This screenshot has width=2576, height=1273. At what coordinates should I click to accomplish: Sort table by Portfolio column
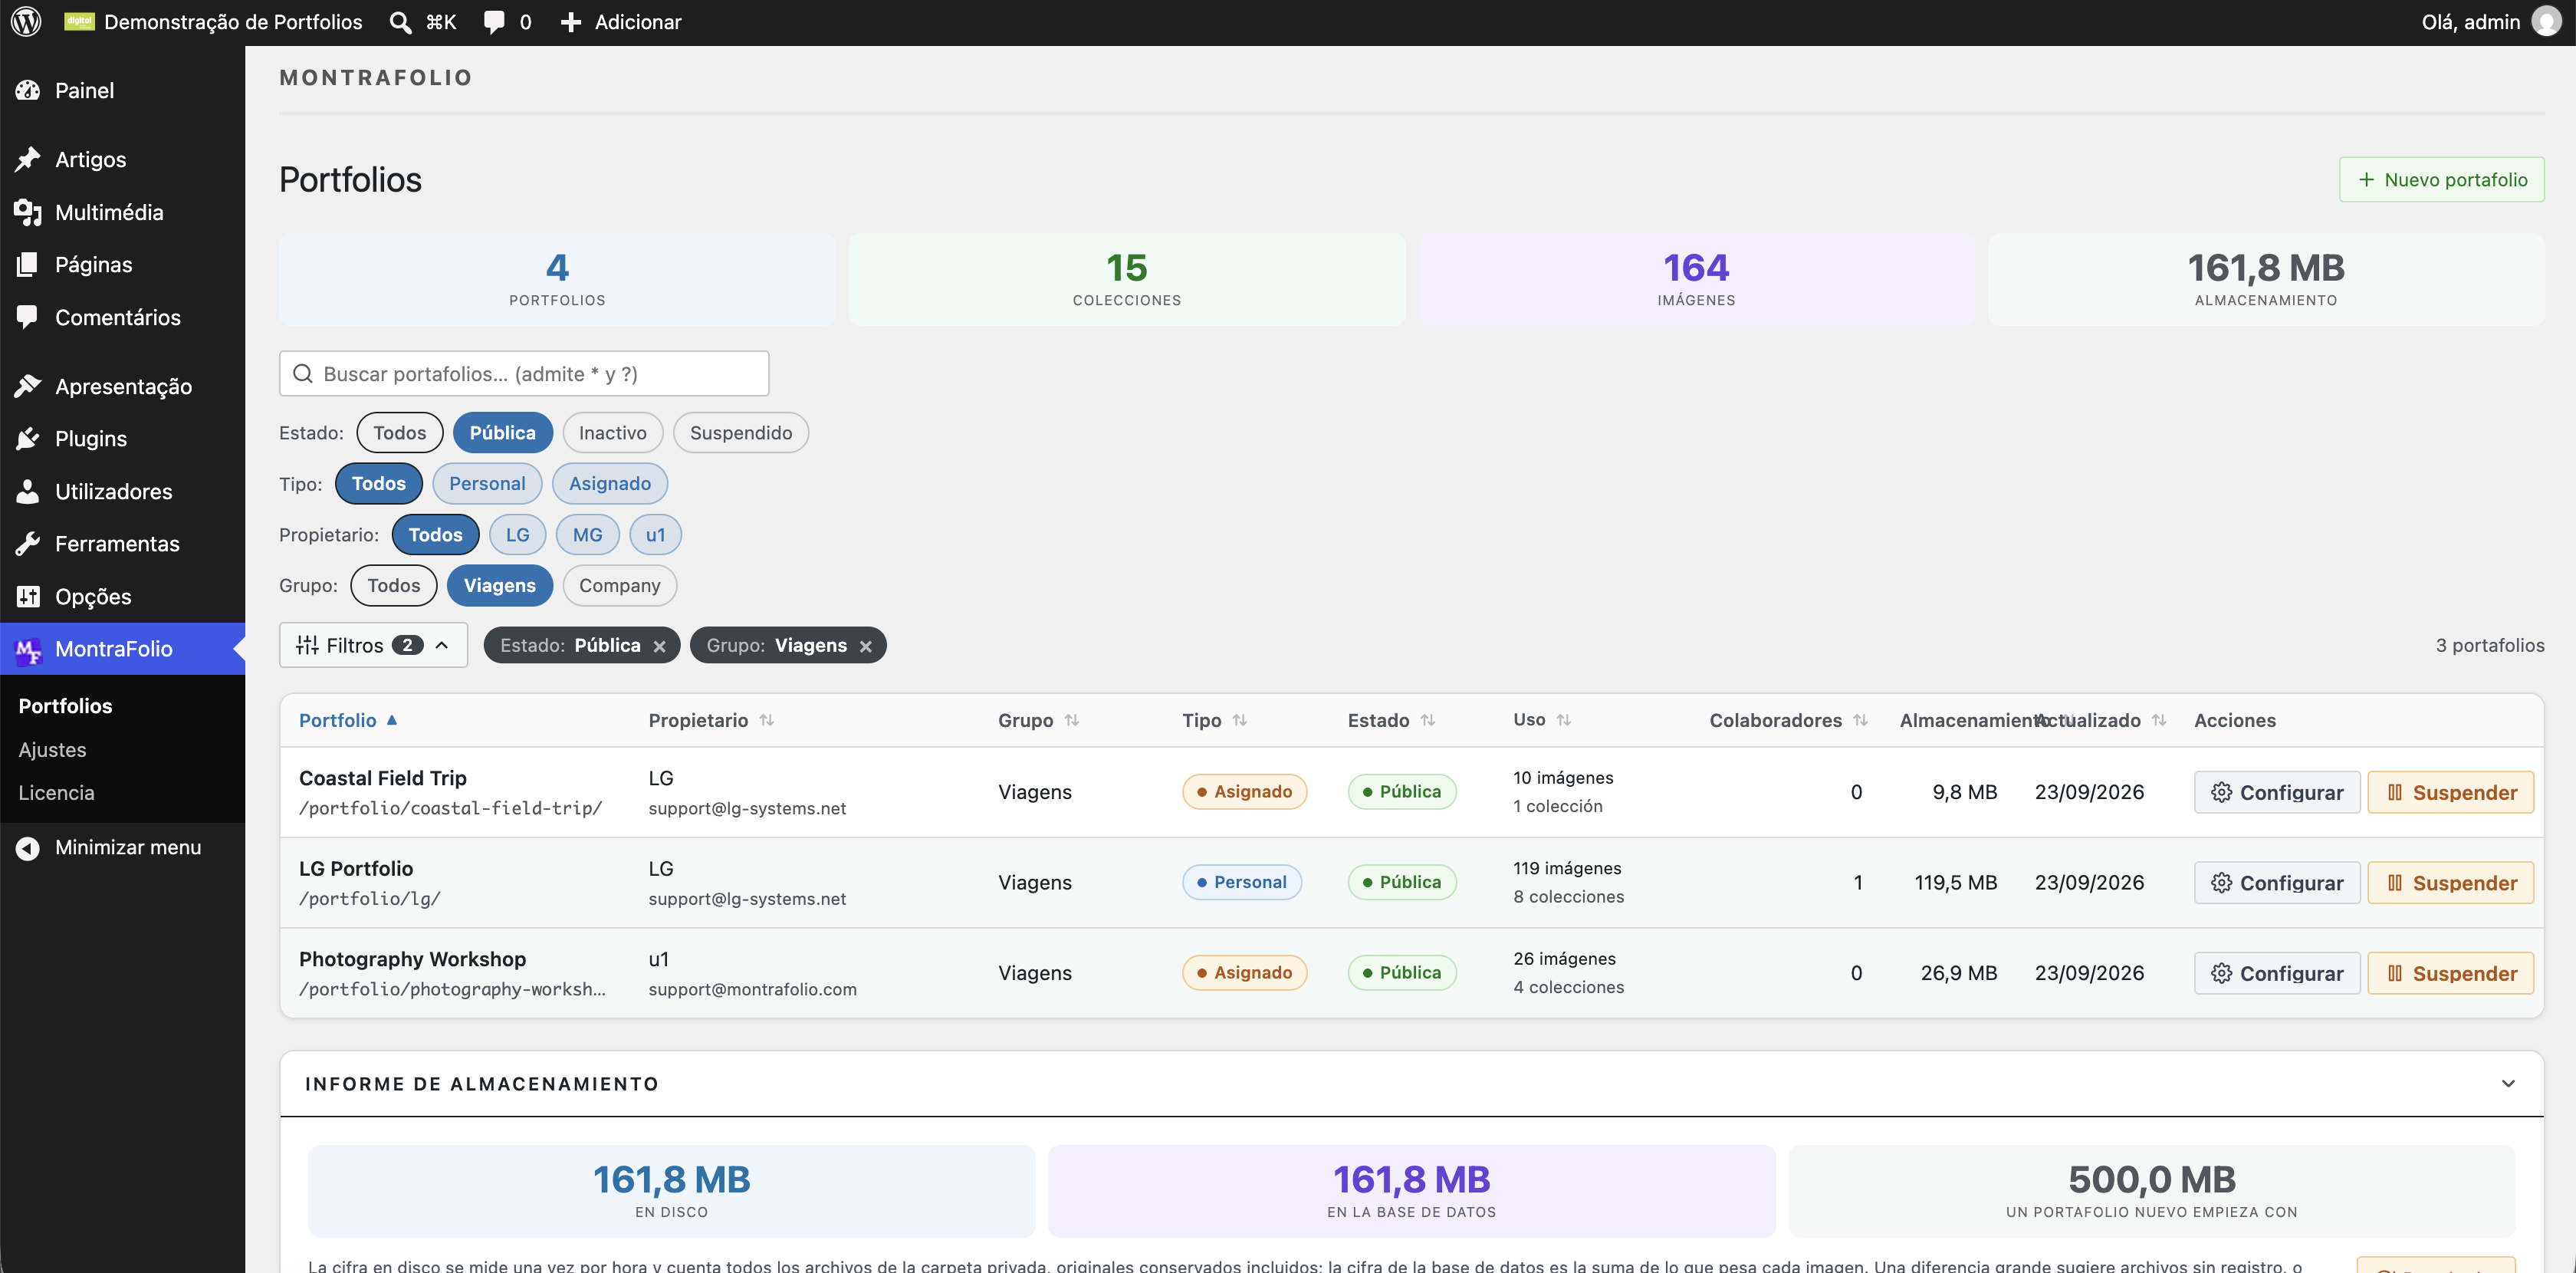pos(347,720)
